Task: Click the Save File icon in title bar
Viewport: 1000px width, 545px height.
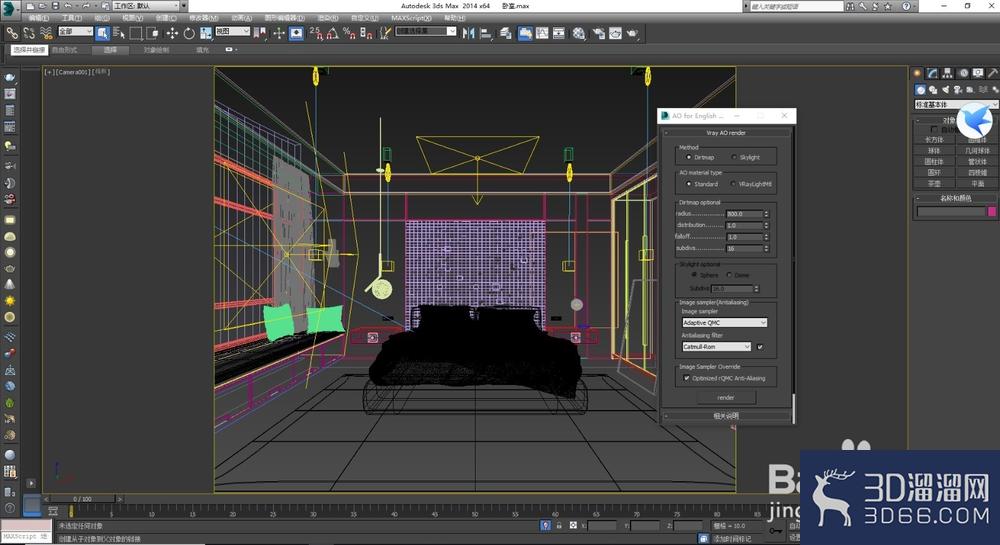Action: [55, 6]
